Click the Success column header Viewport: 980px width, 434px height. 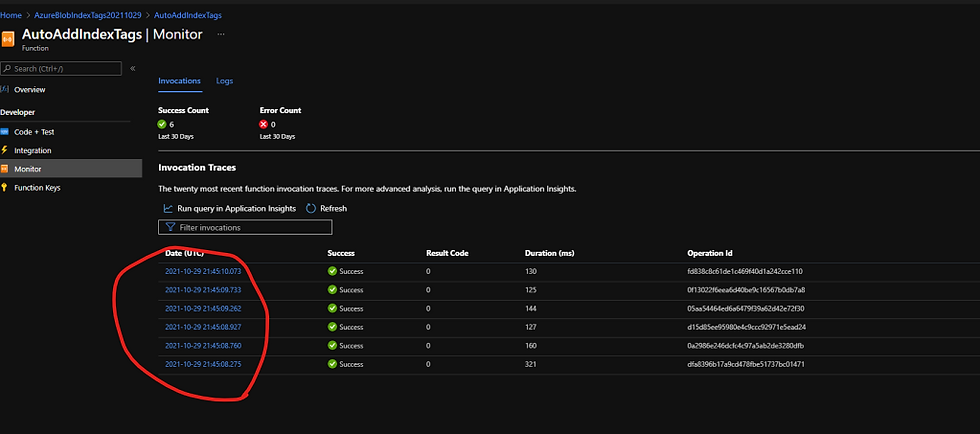[x=341, y=253]
